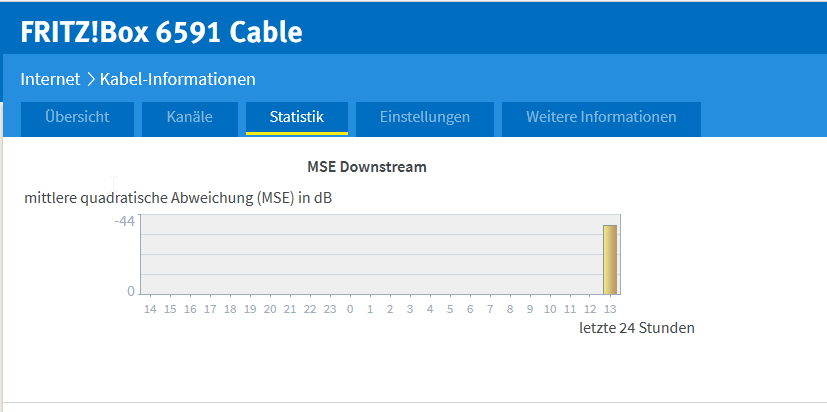Click the Internet breadcrumb link
Screen dimensions: 827x412
(50, 79)
